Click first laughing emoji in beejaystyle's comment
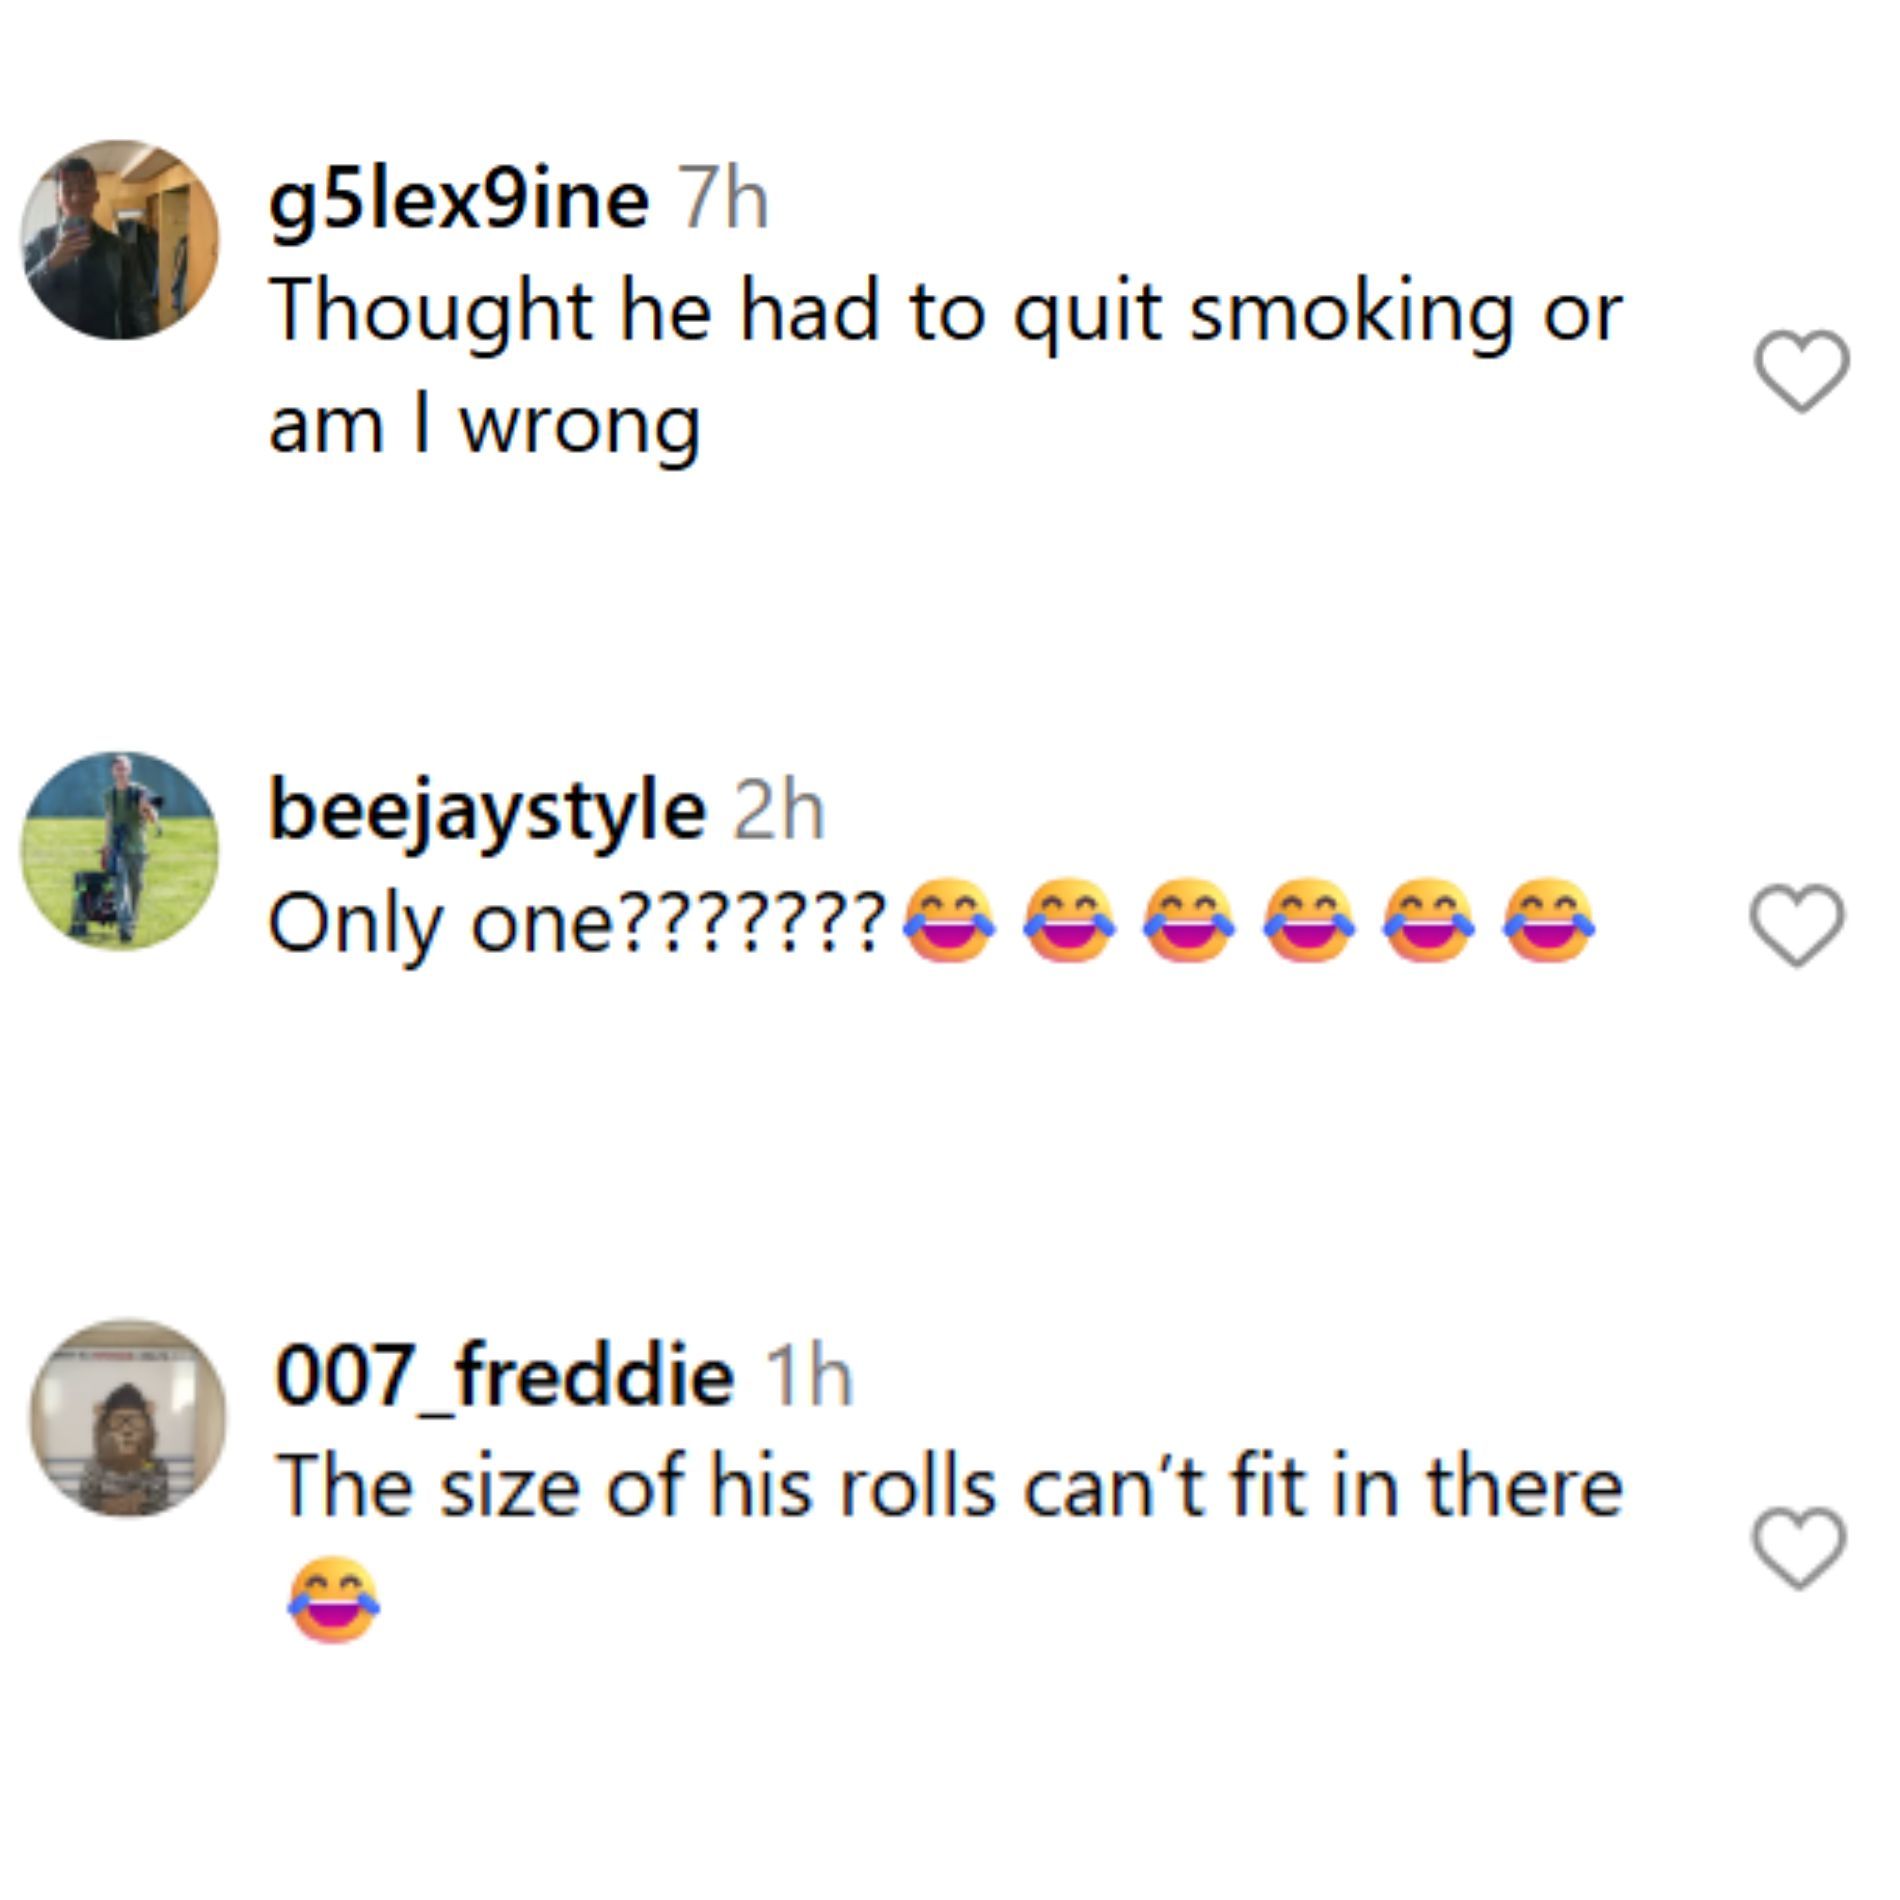1900x1900 pixels. tap(949, 921)
